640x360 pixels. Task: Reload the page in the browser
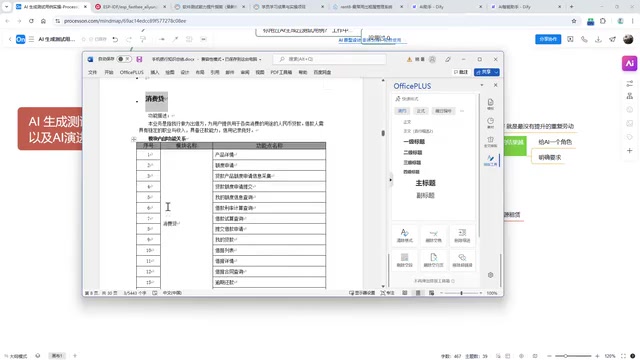point(31,21)
